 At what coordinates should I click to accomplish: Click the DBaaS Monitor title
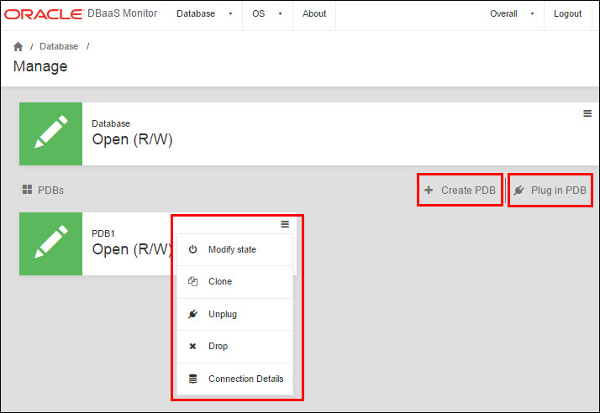coord(122,13)
